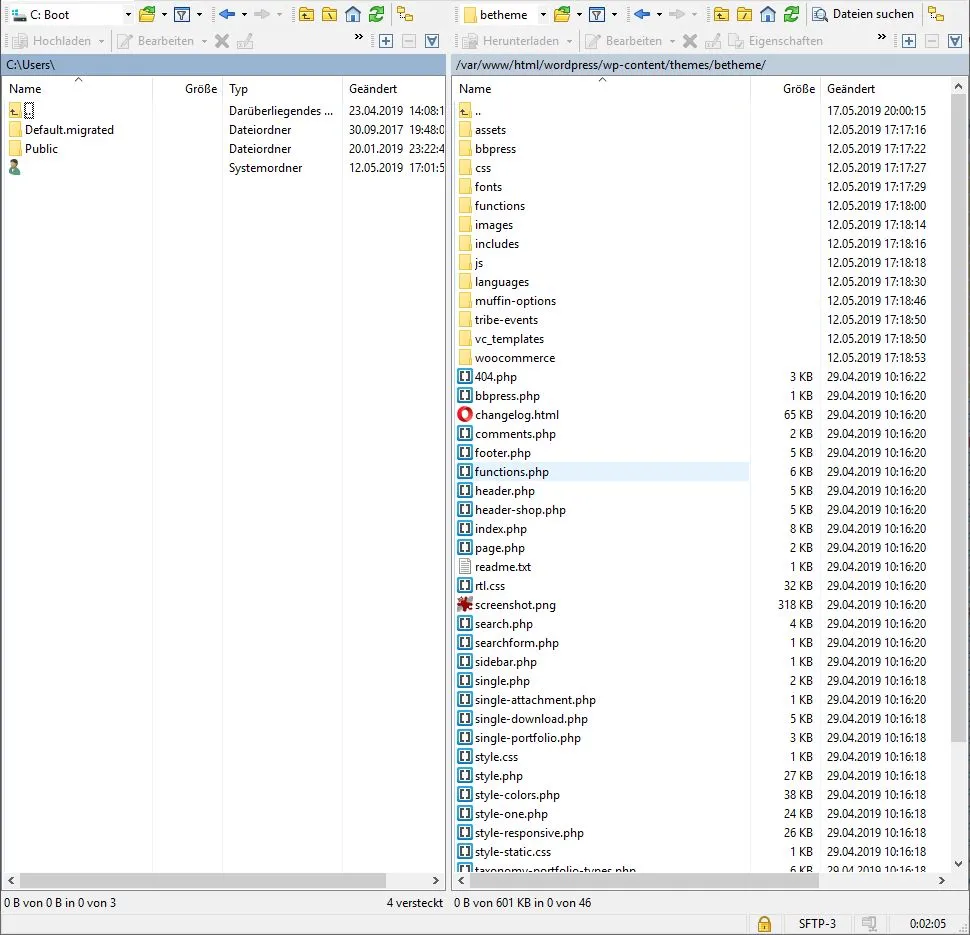This screenshot has width=970, height=935.
Task: Expand remote Bearbeiten dropdown arrow
Action: (x=672, y=41)
